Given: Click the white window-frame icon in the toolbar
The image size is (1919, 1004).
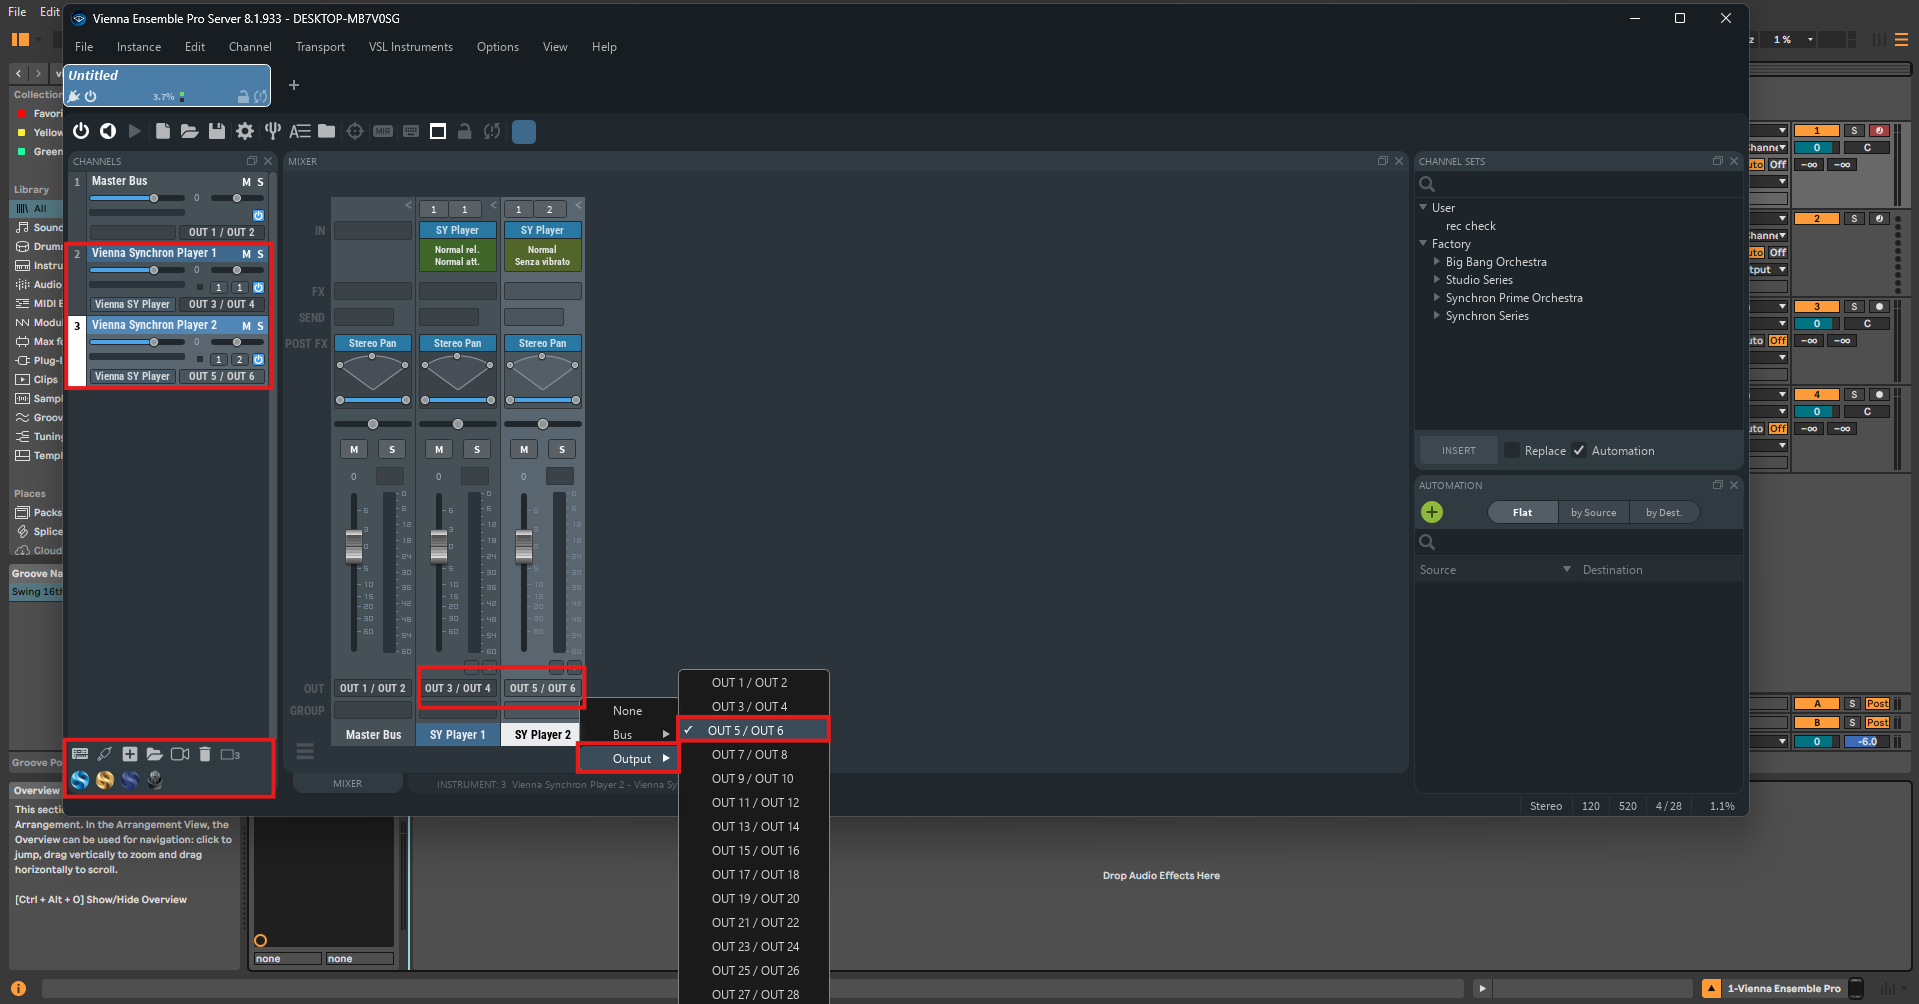Looking at the screenshot, I should point(438,131).
